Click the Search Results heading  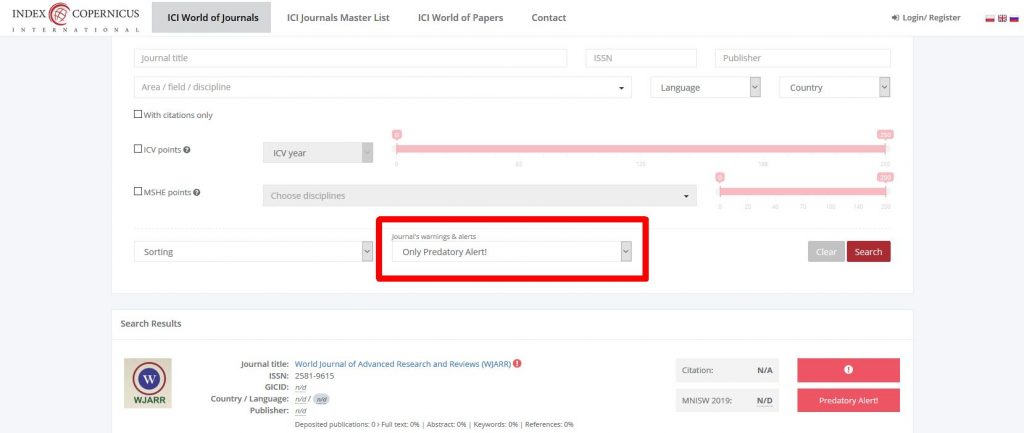[x=151, y=323]
